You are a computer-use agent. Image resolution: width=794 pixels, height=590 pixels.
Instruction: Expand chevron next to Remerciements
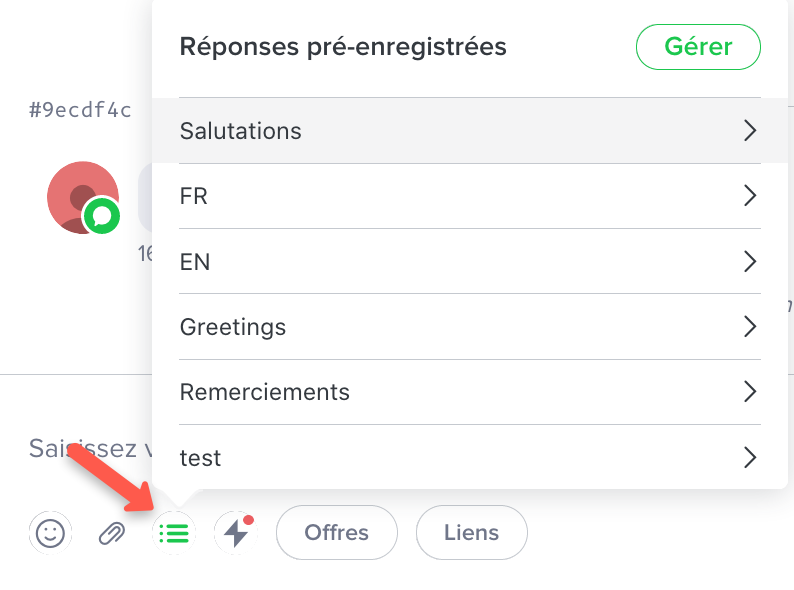[x=750, y=392]
